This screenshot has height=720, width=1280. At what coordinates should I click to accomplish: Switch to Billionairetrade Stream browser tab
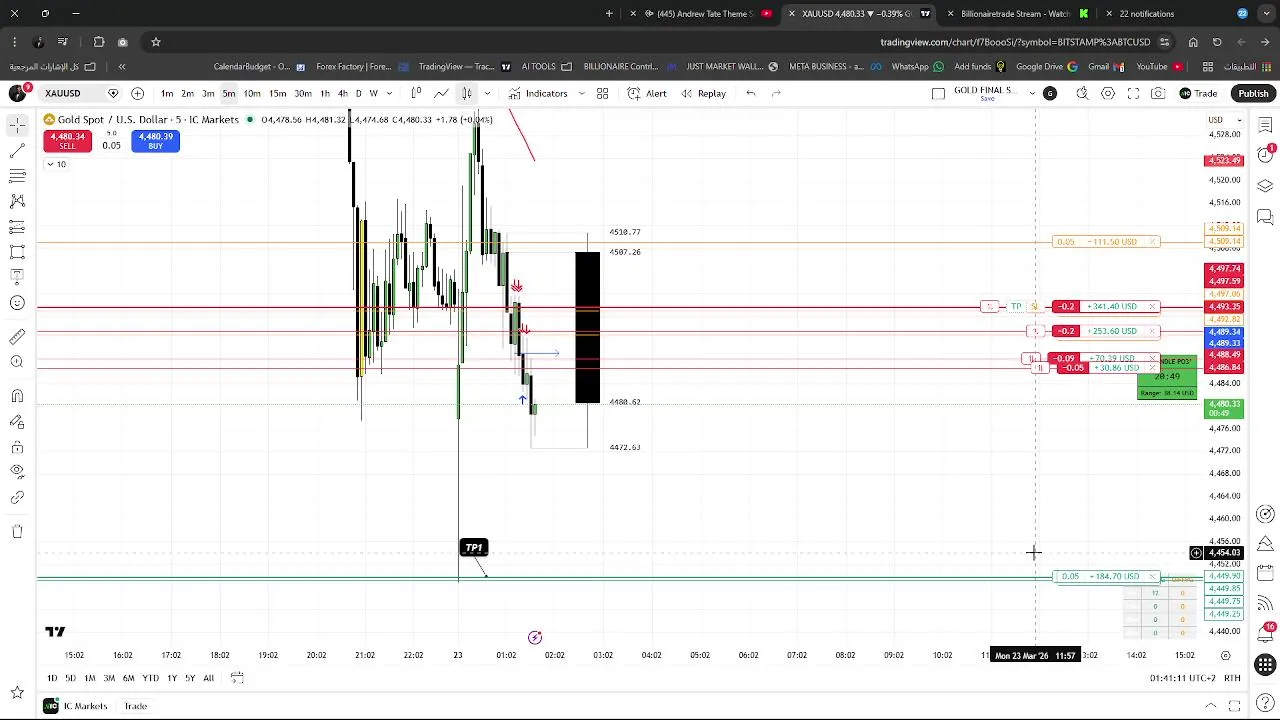[x=1015, y=14]
